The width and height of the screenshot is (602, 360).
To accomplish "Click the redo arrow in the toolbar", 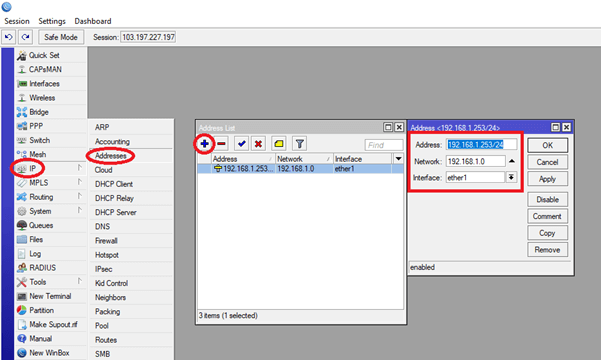I will 25,37.
